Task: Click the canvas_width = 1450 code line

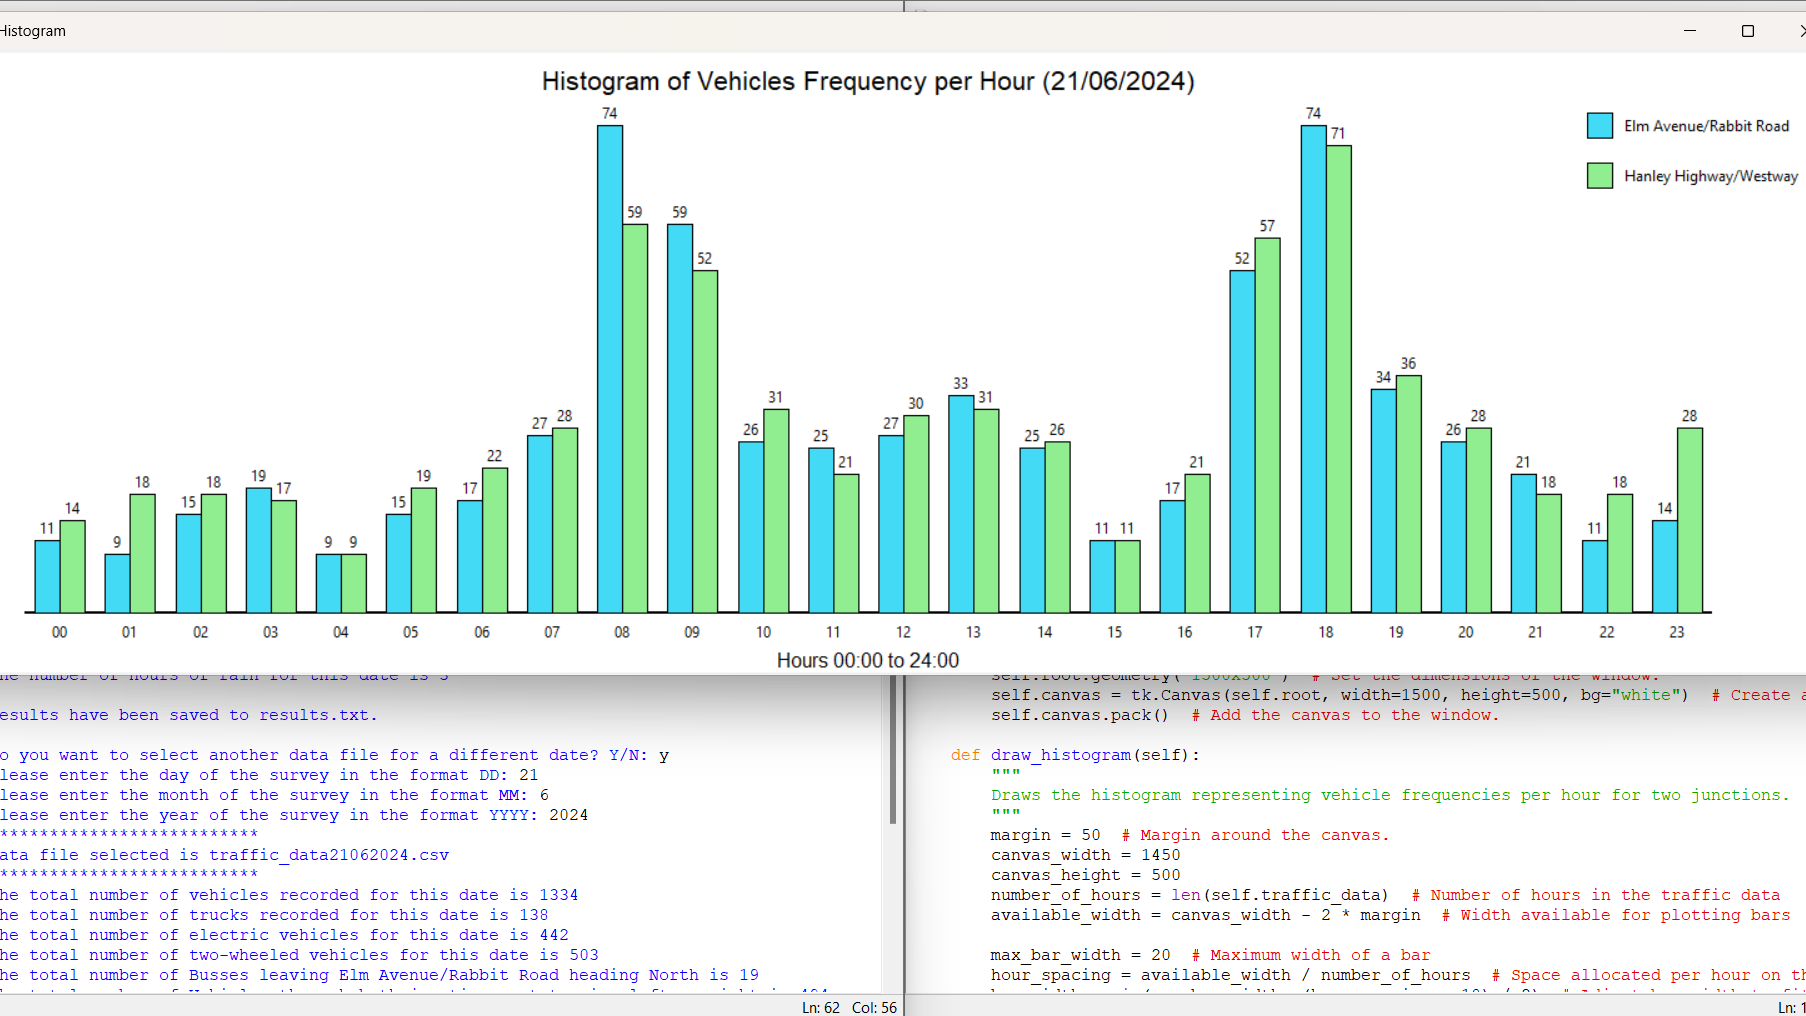Action: point(1085,855)
